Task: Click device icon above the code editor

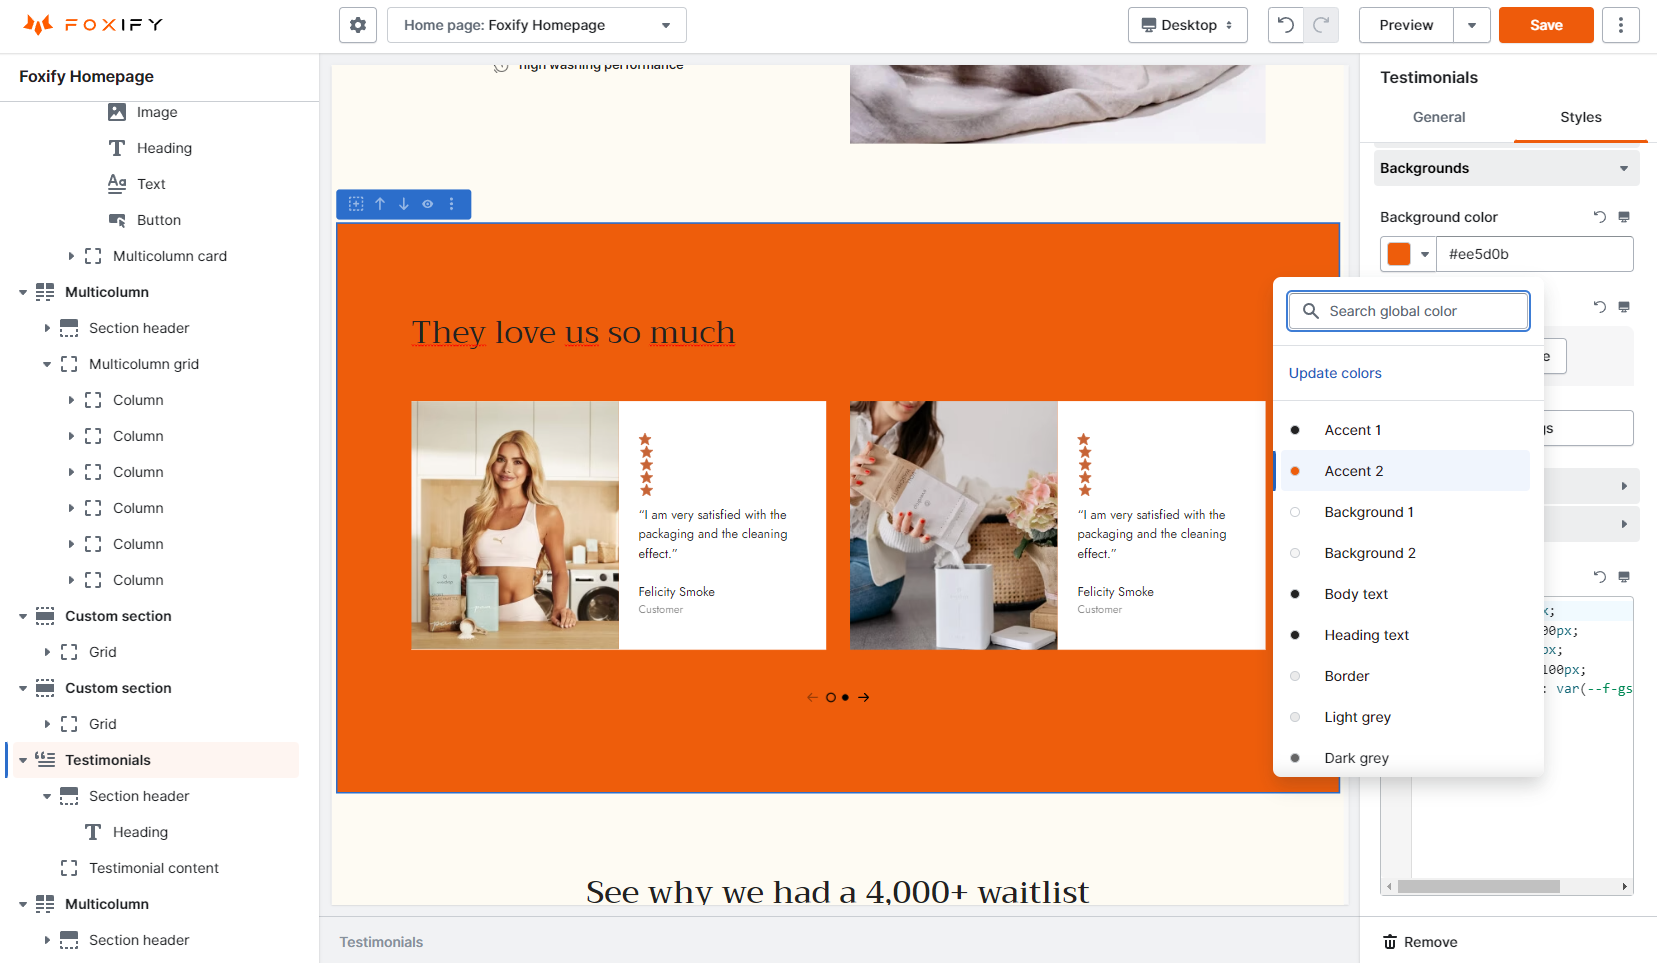Action: click(1624, 577)
